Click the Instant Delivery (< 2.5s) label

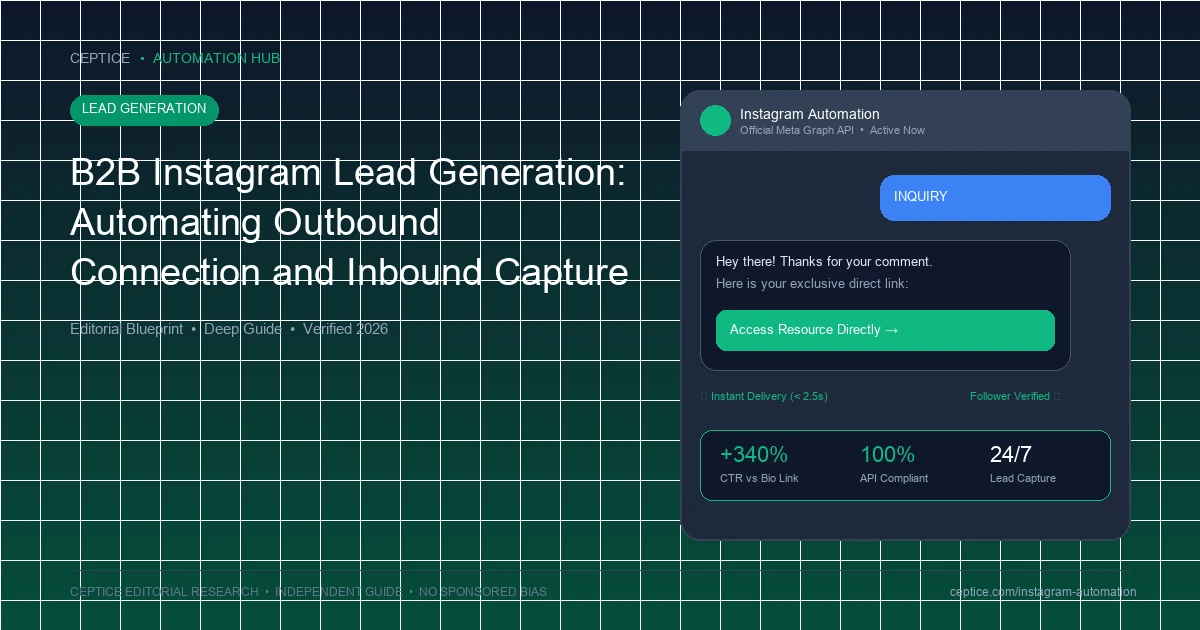coord(769,396)
